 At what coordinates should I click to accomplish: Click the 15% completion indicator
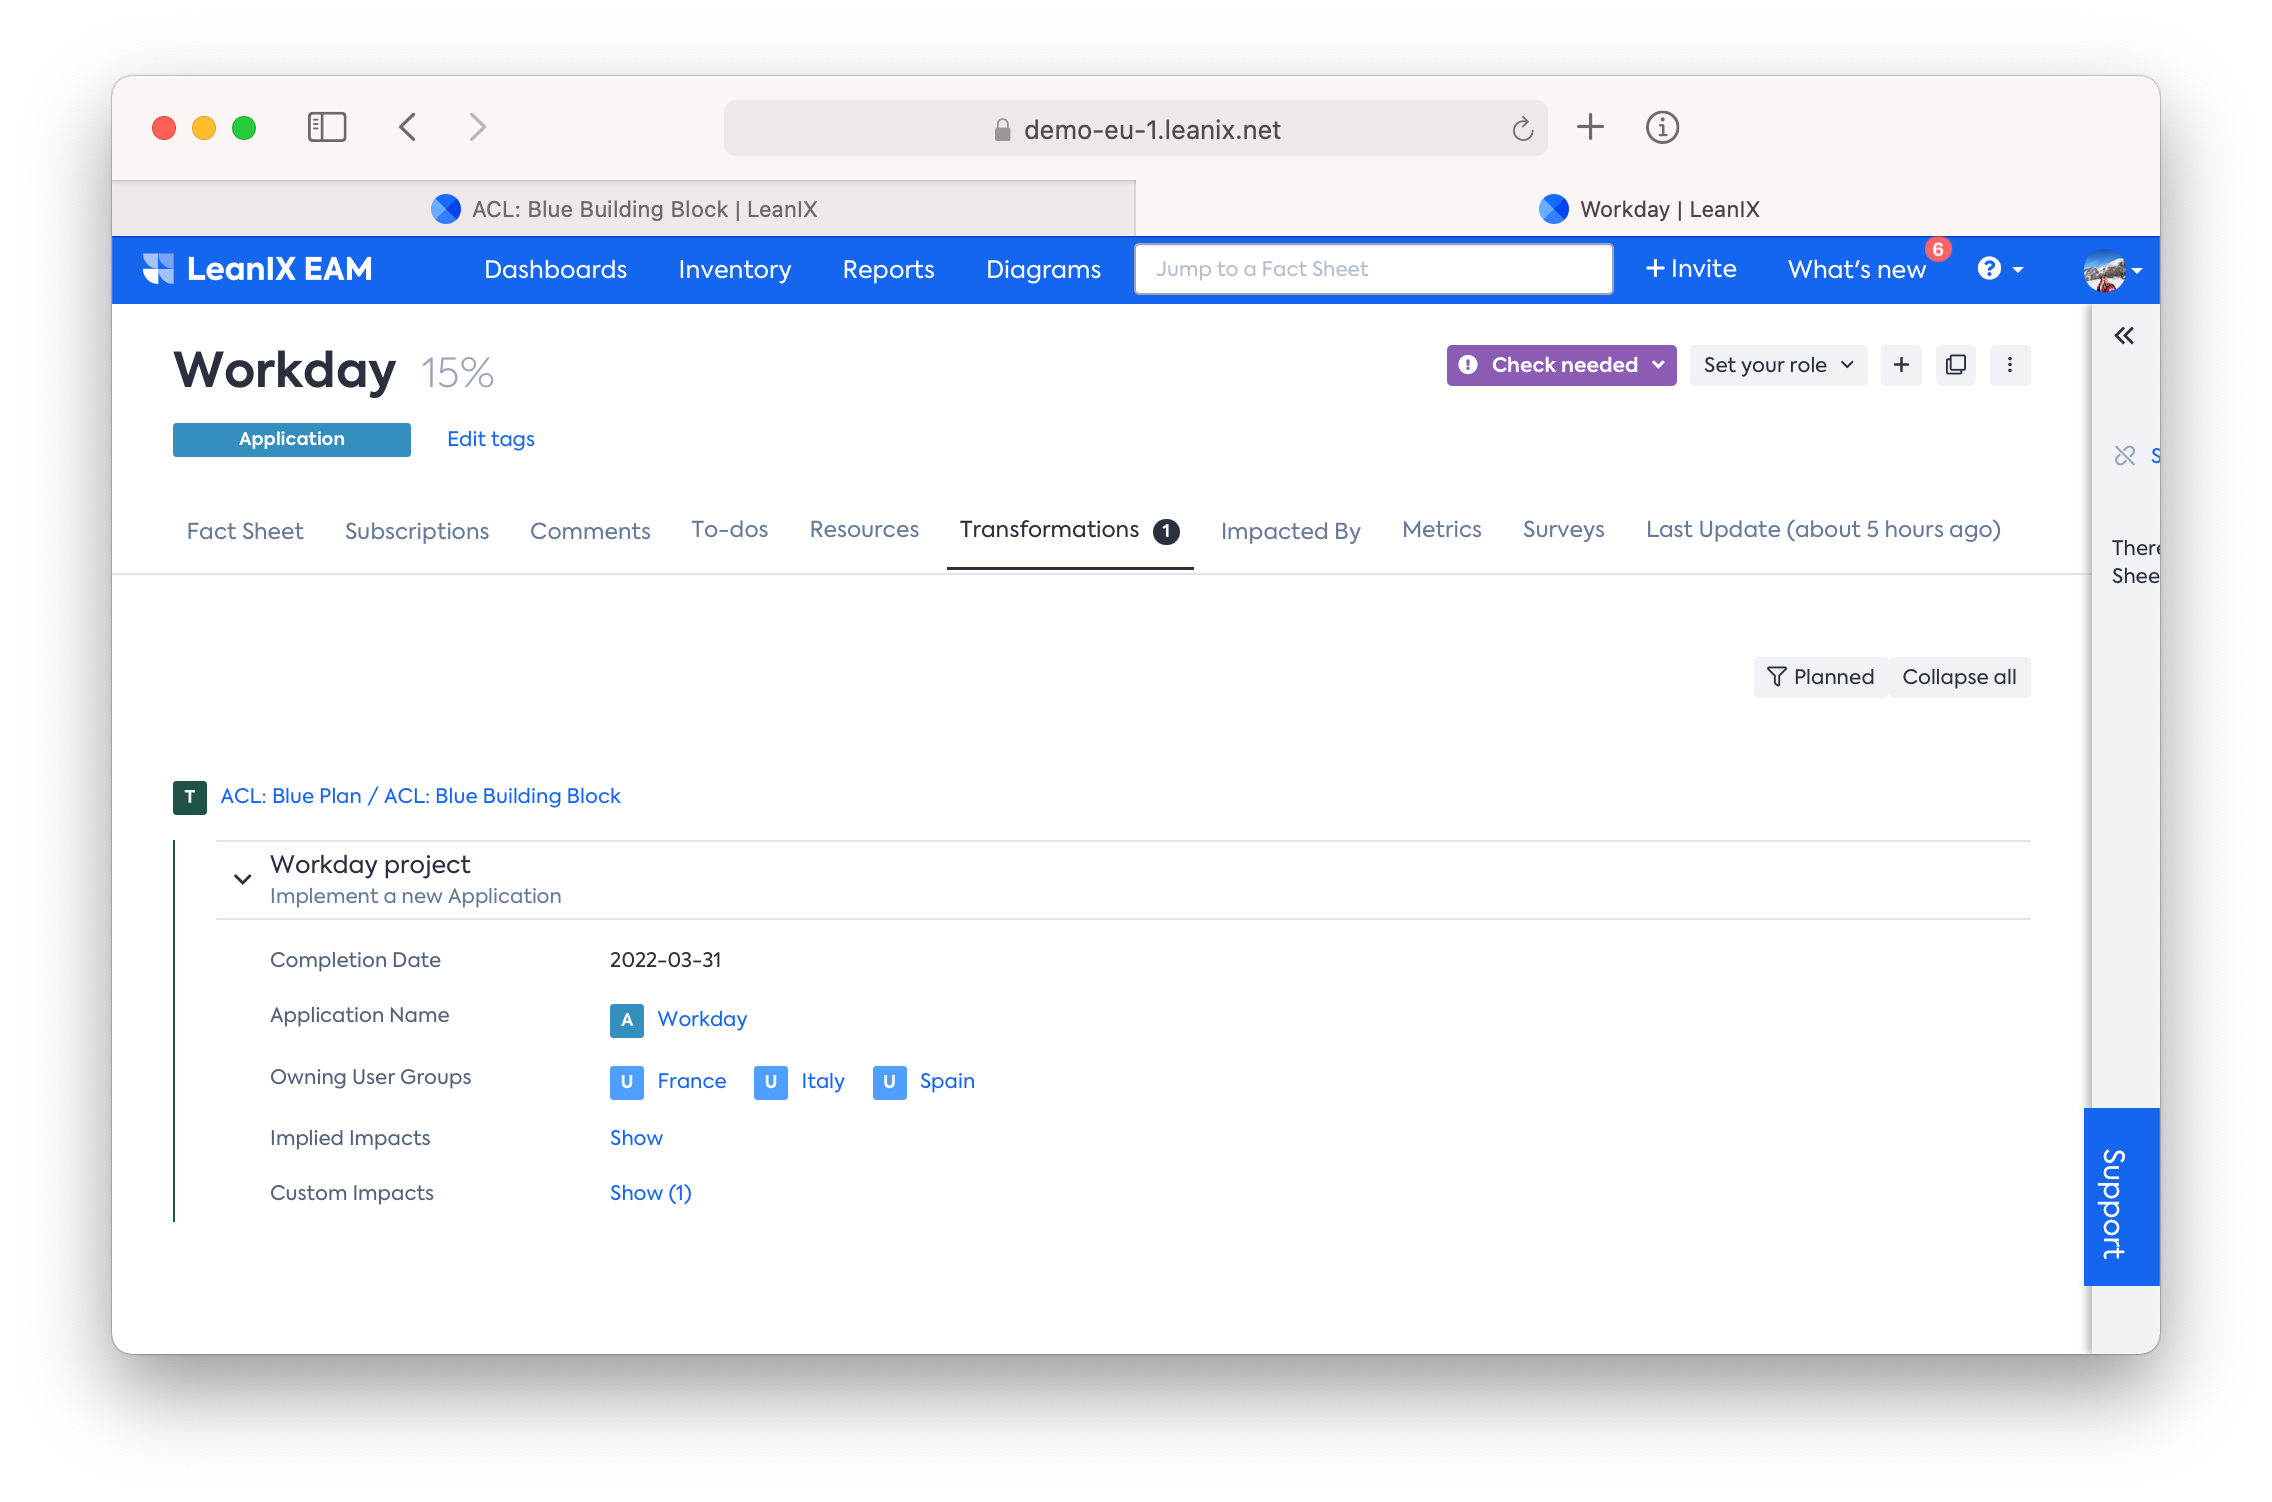point(457,373)
